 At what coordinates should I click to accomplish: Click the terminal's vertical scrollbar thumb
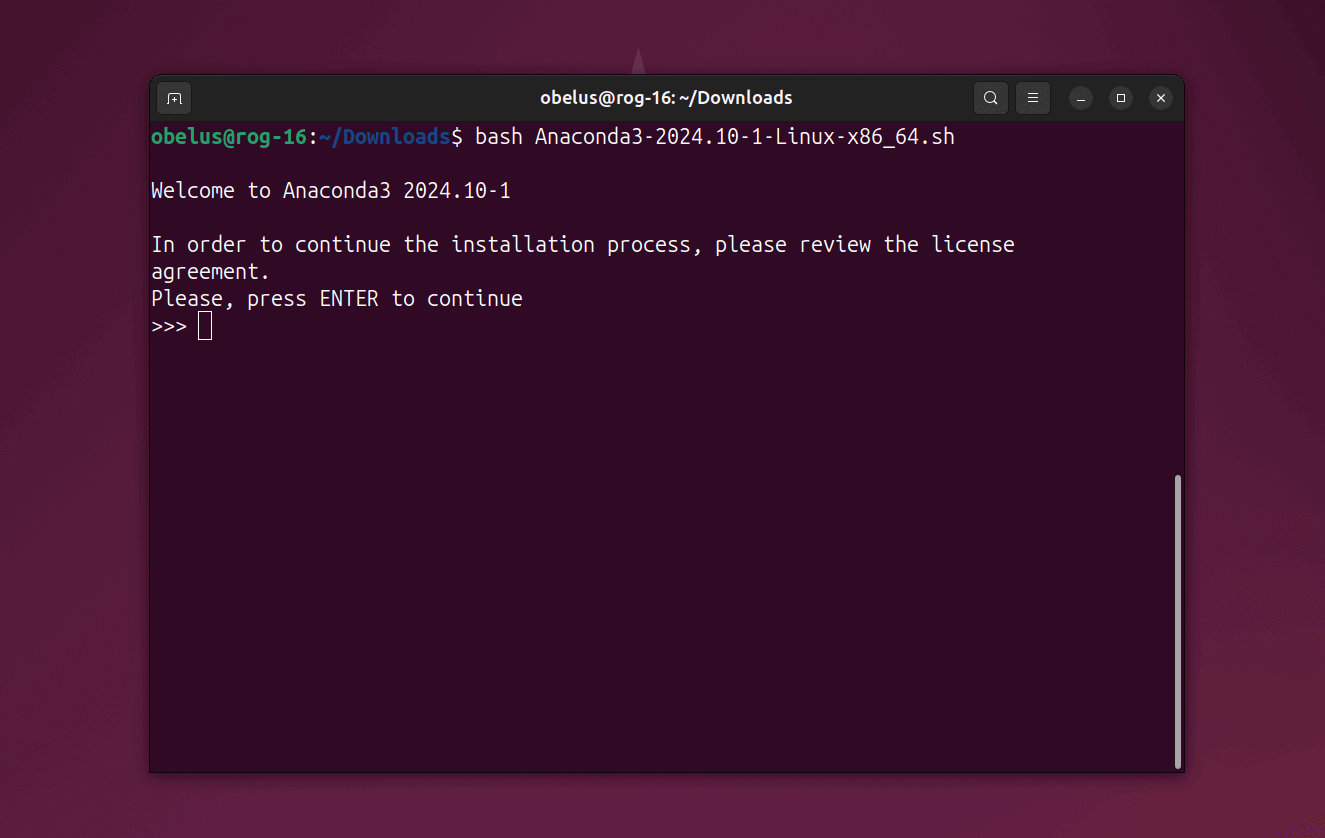pos(1178,620)
